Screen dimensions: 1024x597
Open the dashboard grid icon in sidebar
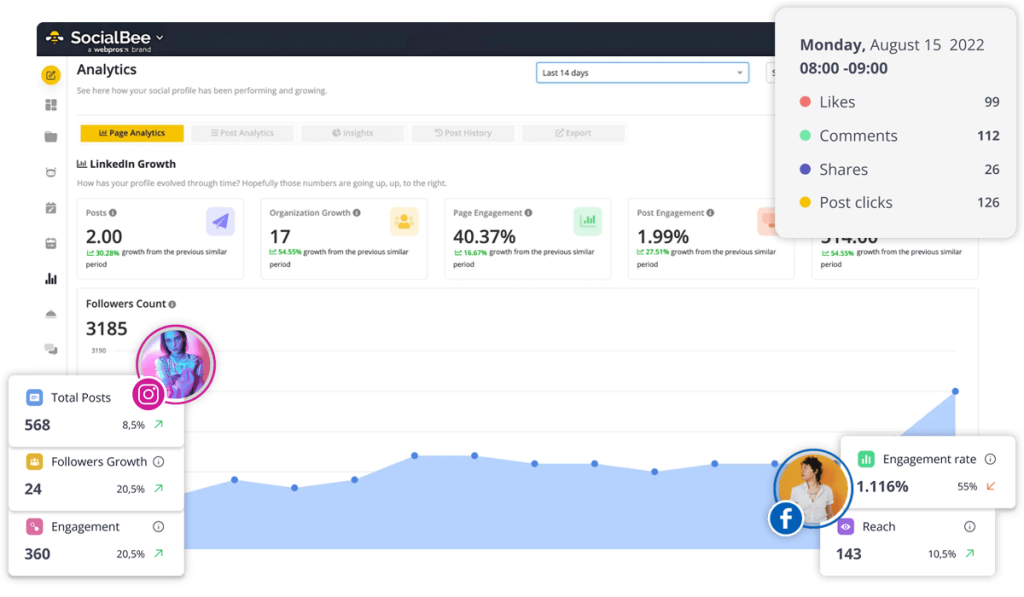pos(51,105)
